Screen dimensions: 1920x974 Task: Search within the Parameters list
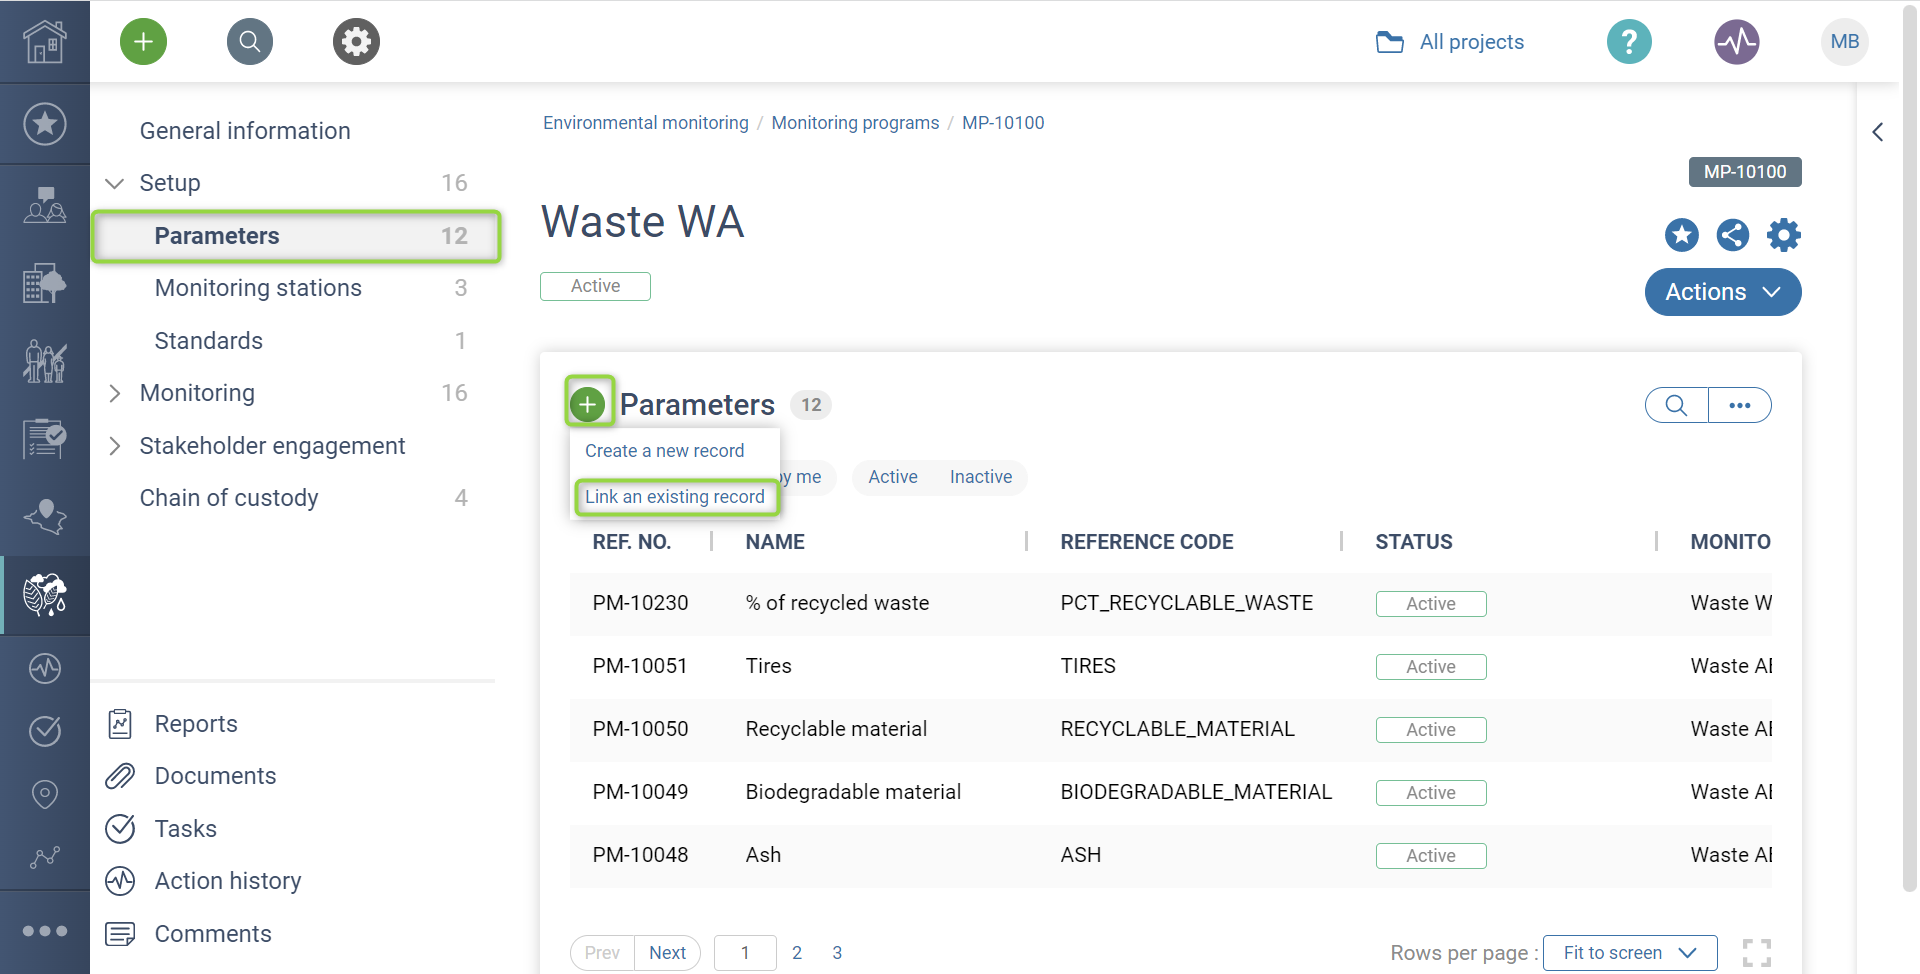1676,405
